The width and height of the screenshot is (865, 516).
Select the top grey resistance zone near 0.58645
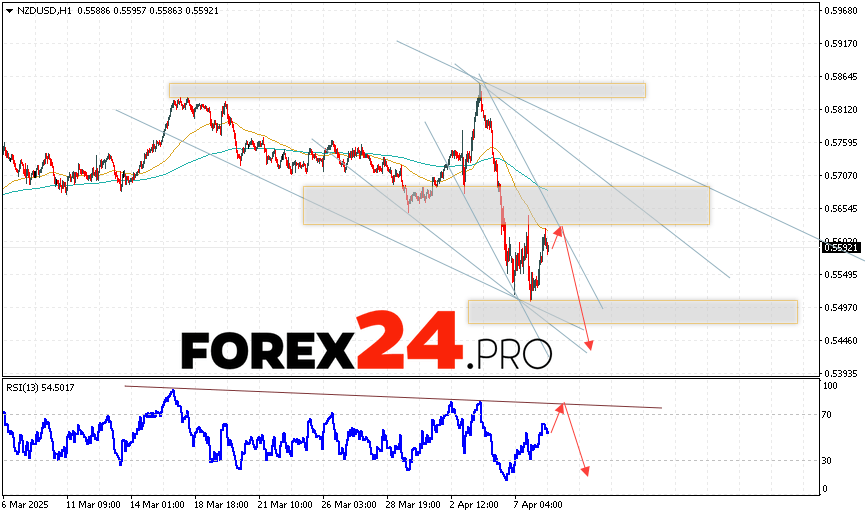coord(406,90)
